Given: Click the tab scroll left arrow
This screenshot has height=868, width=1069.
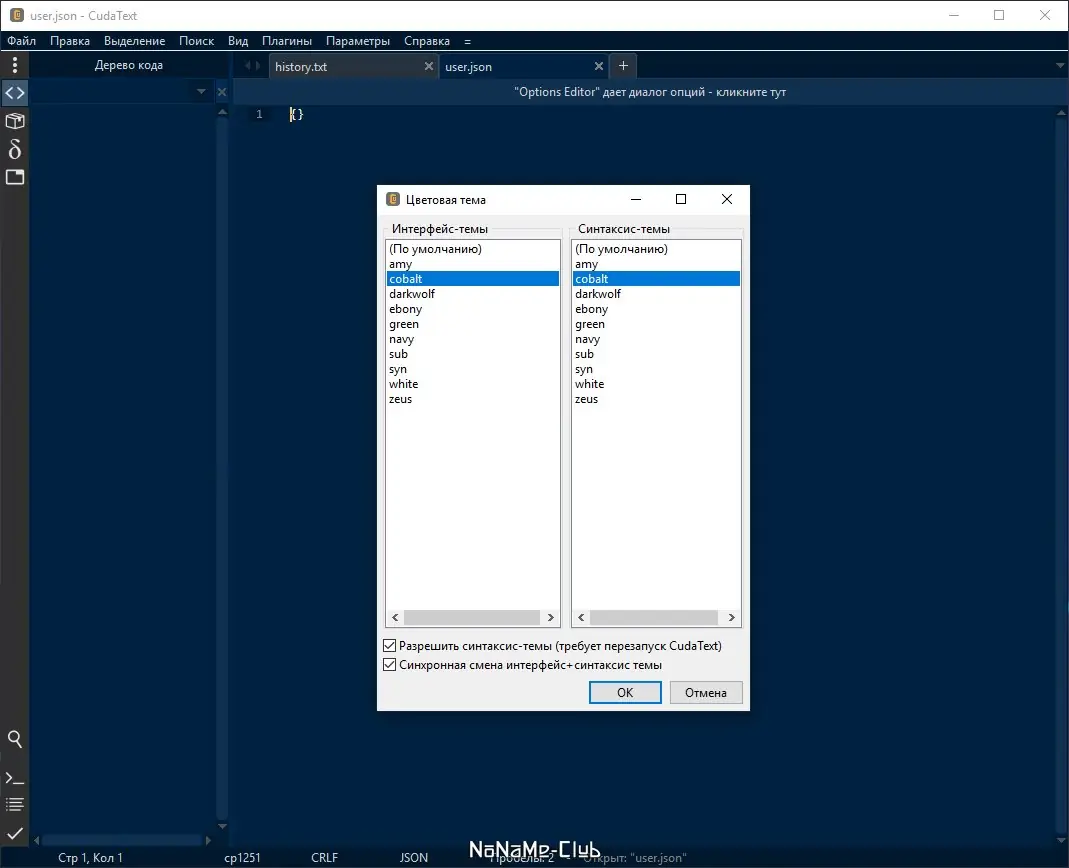Looking at the screenshot, I should pyautogui.click(x=248, y=65).
